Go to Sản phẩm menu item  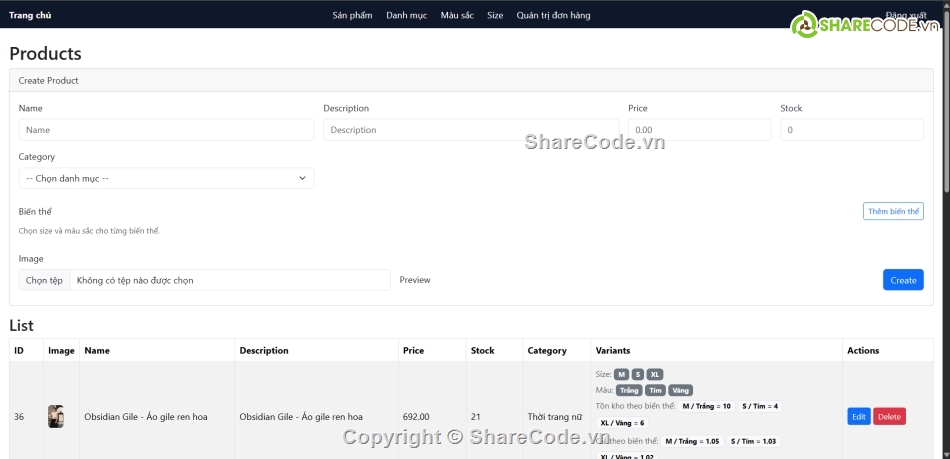click(x=352, y=15)
